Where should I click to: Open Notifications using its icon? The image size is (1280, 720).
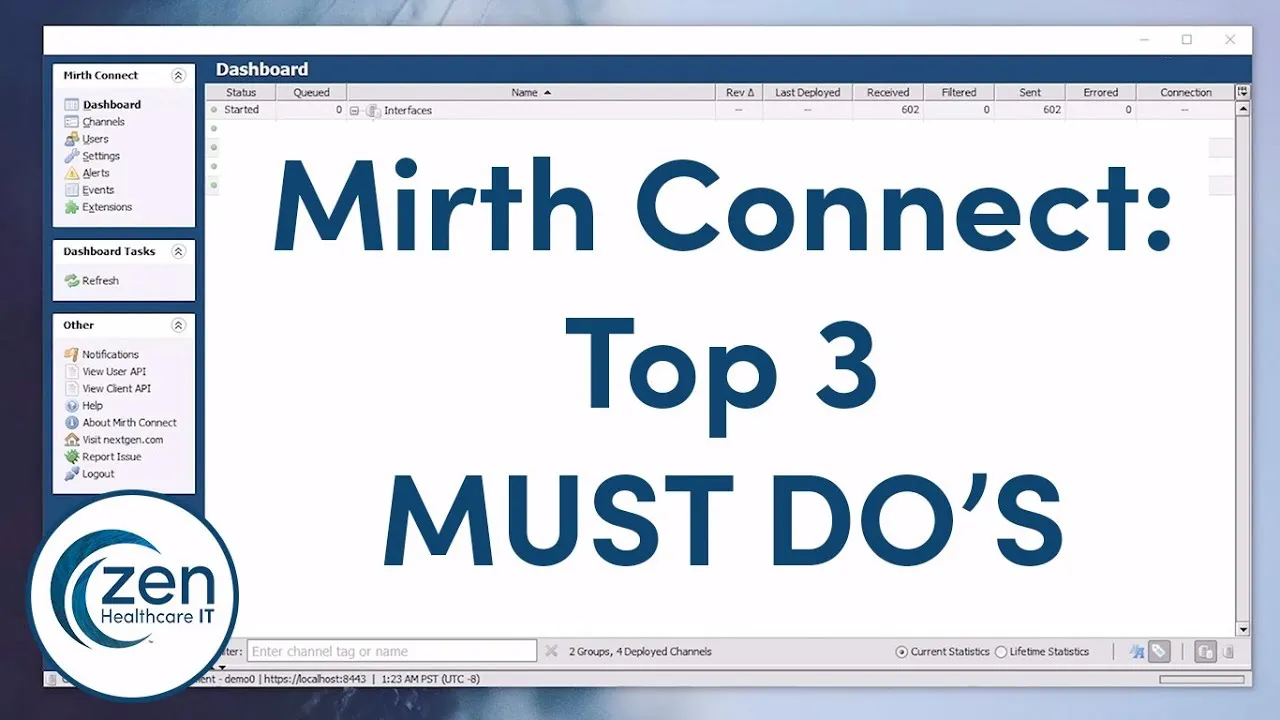click(72, 354)
